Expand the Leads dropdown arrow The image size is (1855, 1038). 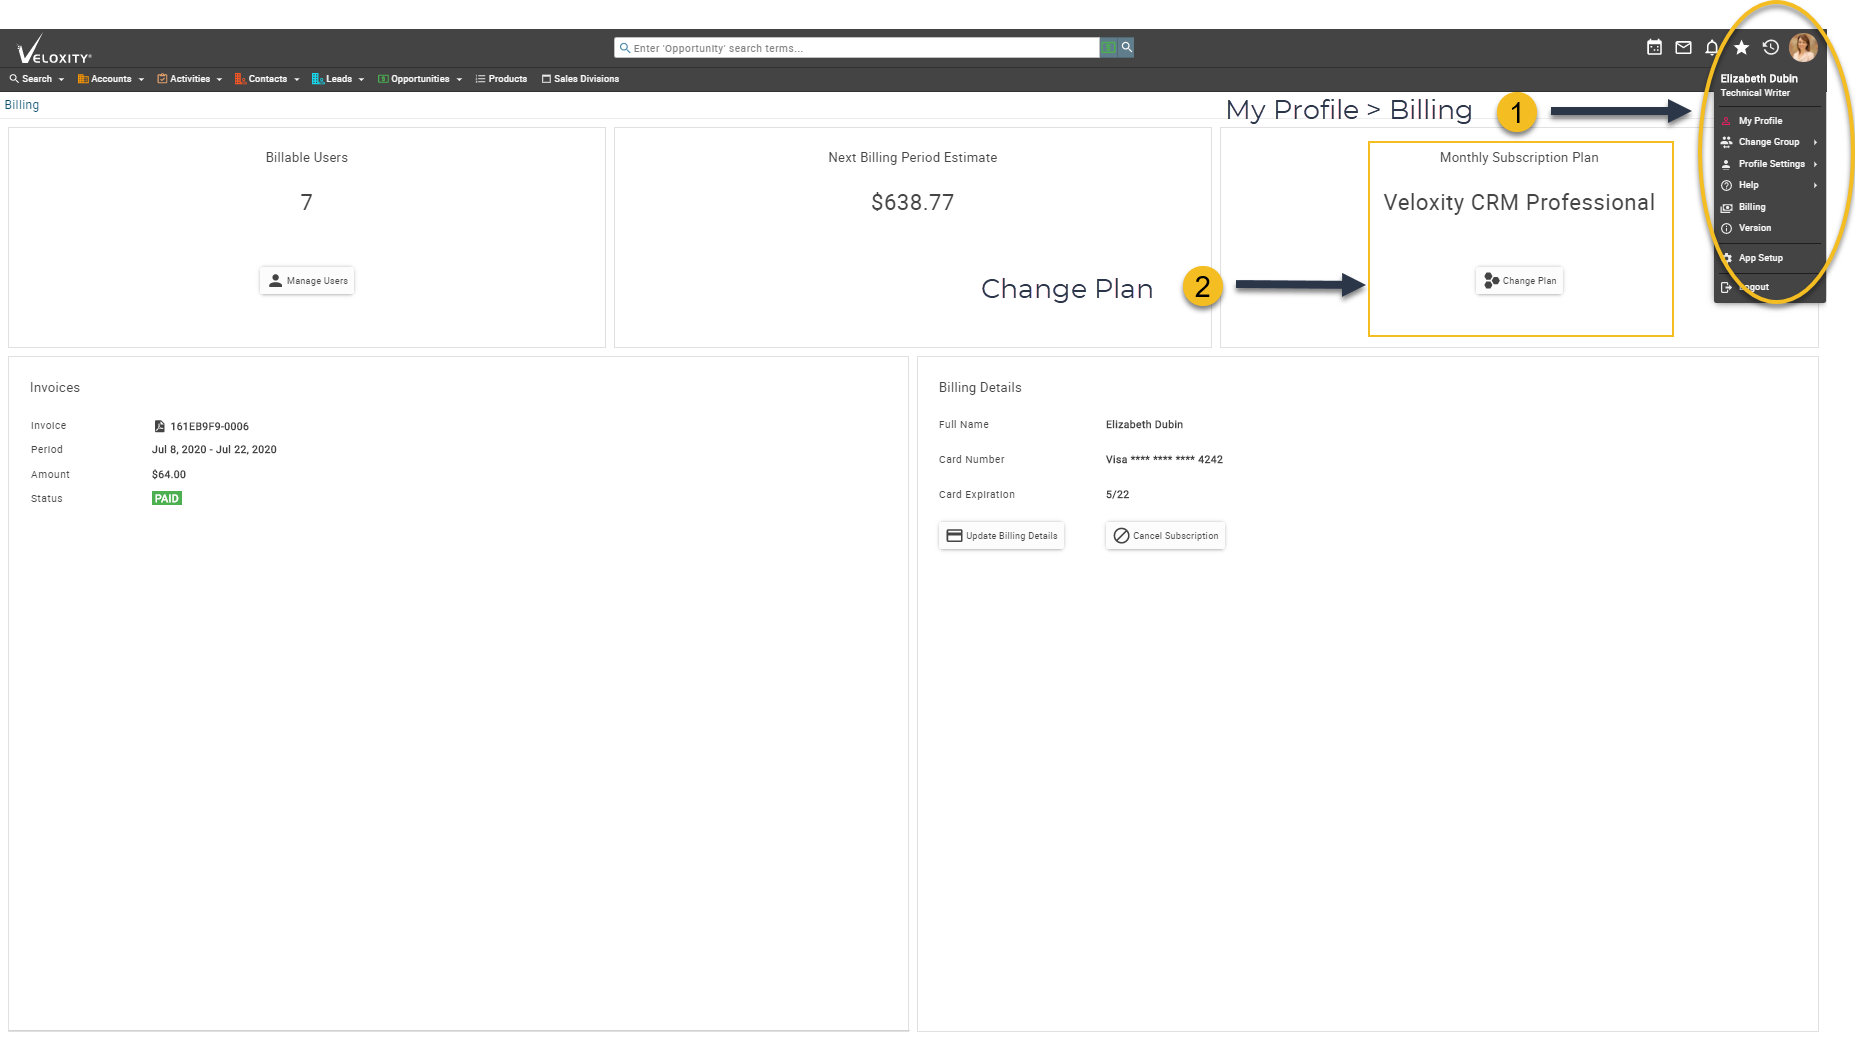point(361,80)
